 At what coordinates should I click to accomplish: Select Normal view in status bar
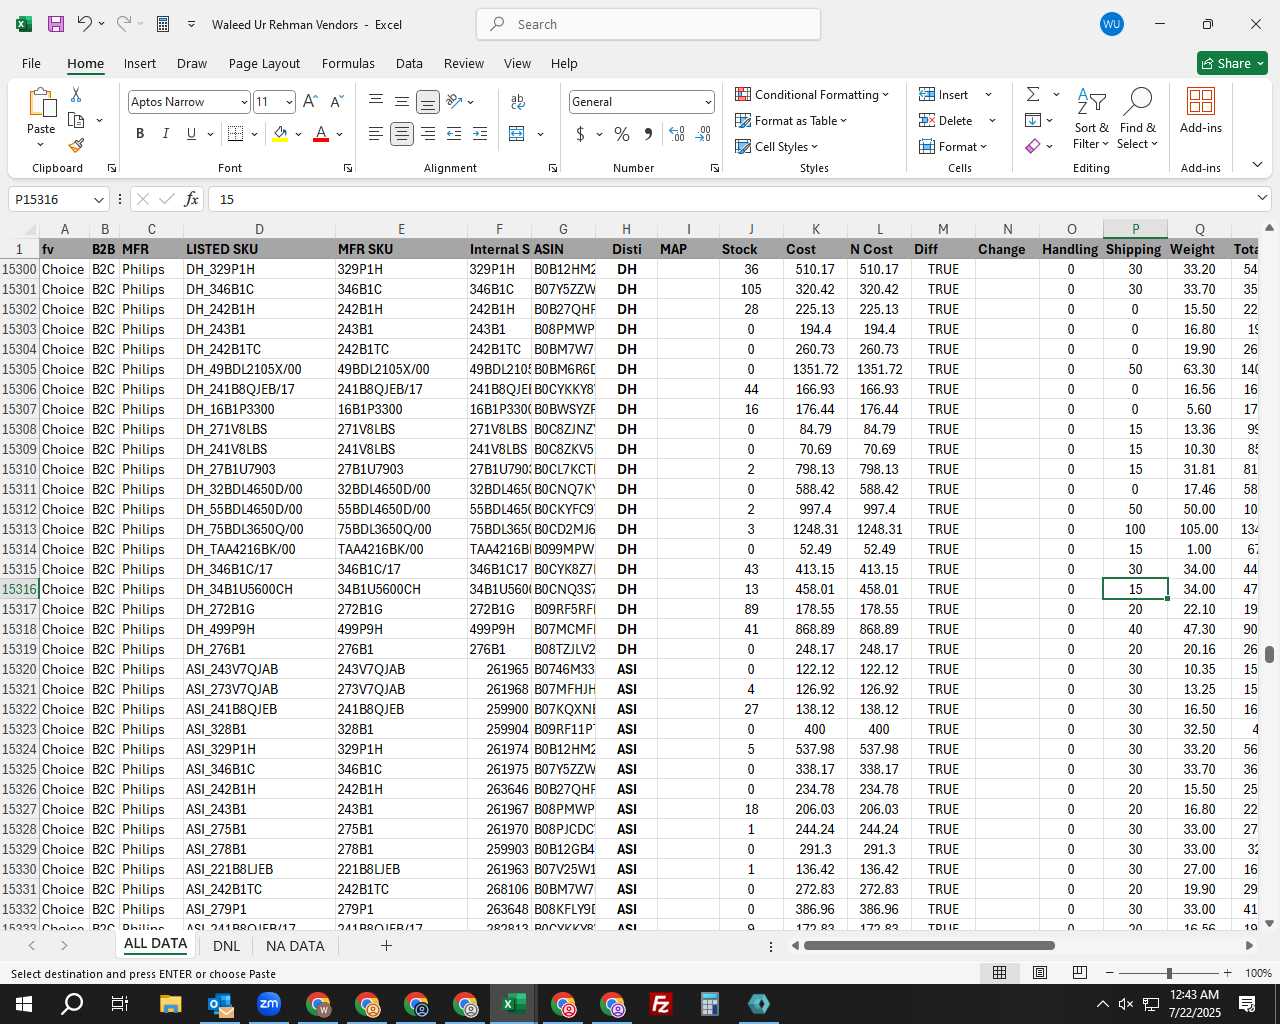point(999,973)
